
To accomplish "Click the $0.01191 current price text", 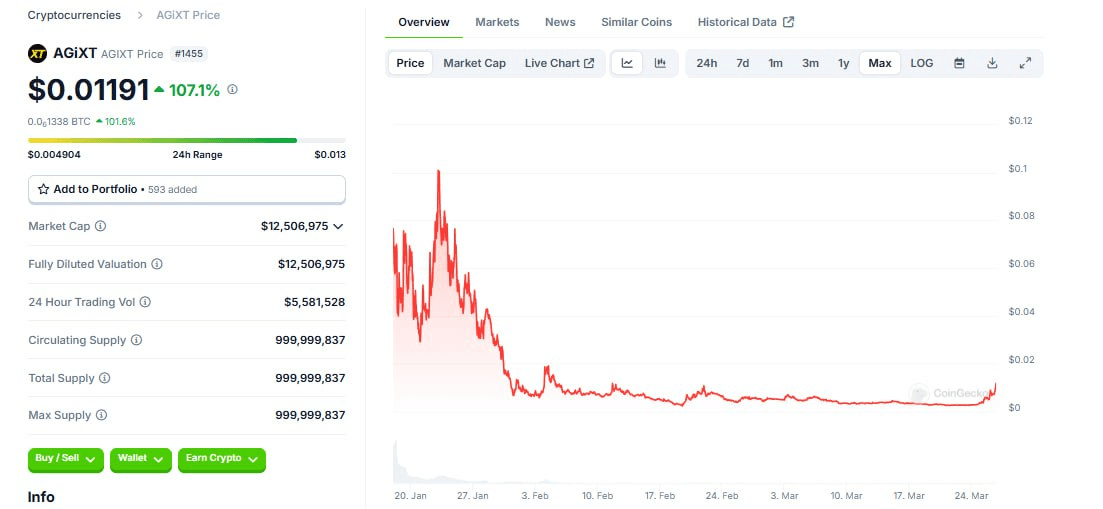I will tap(89, 90).
